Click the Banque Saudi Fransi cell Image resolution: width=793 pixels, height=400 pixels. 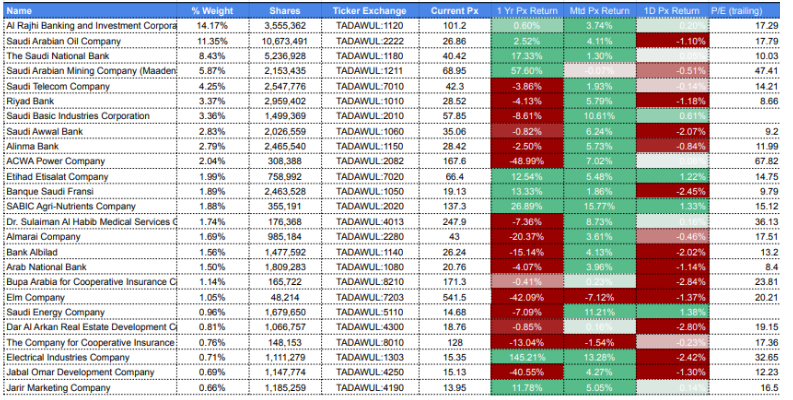(x=90, y=191)
